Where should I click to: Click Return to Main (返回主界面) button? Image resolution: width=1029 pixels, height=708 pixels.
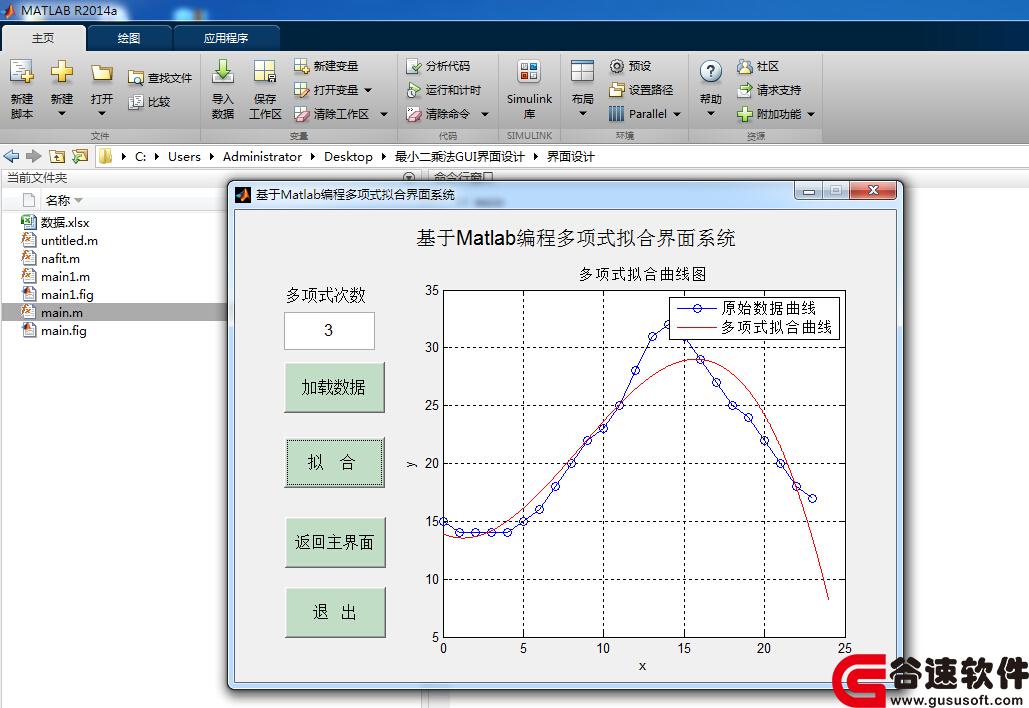(335, 542)
